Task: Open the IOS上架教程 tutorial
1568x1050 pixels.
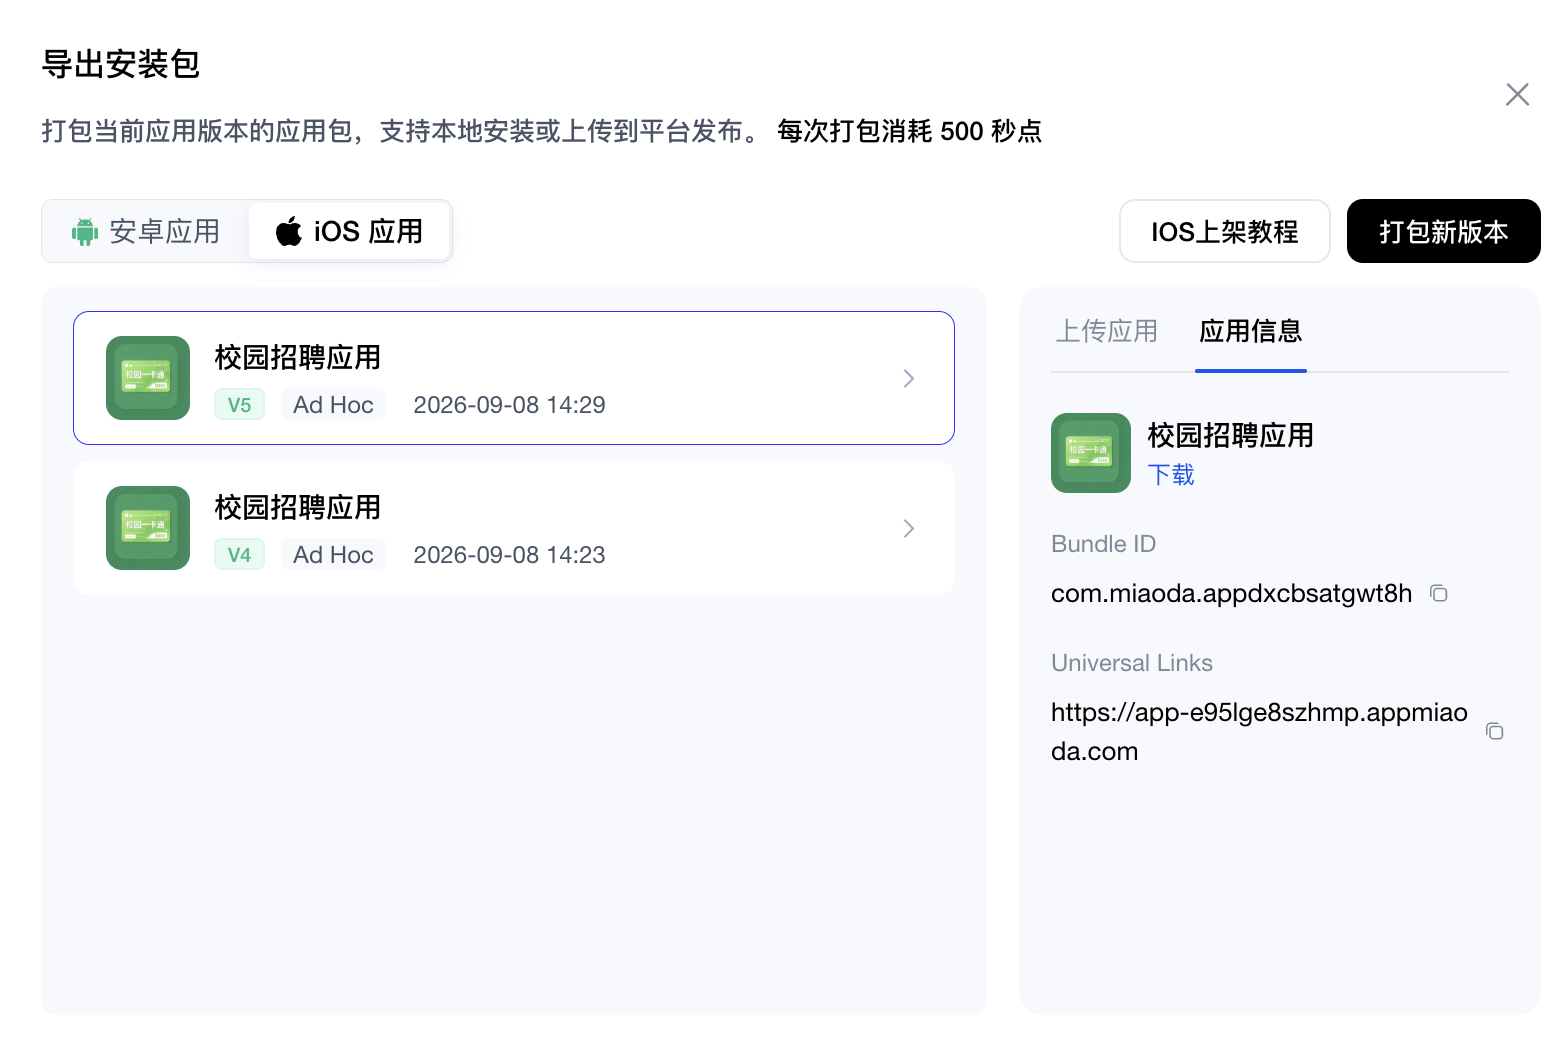Action: tap(1224, 231)
